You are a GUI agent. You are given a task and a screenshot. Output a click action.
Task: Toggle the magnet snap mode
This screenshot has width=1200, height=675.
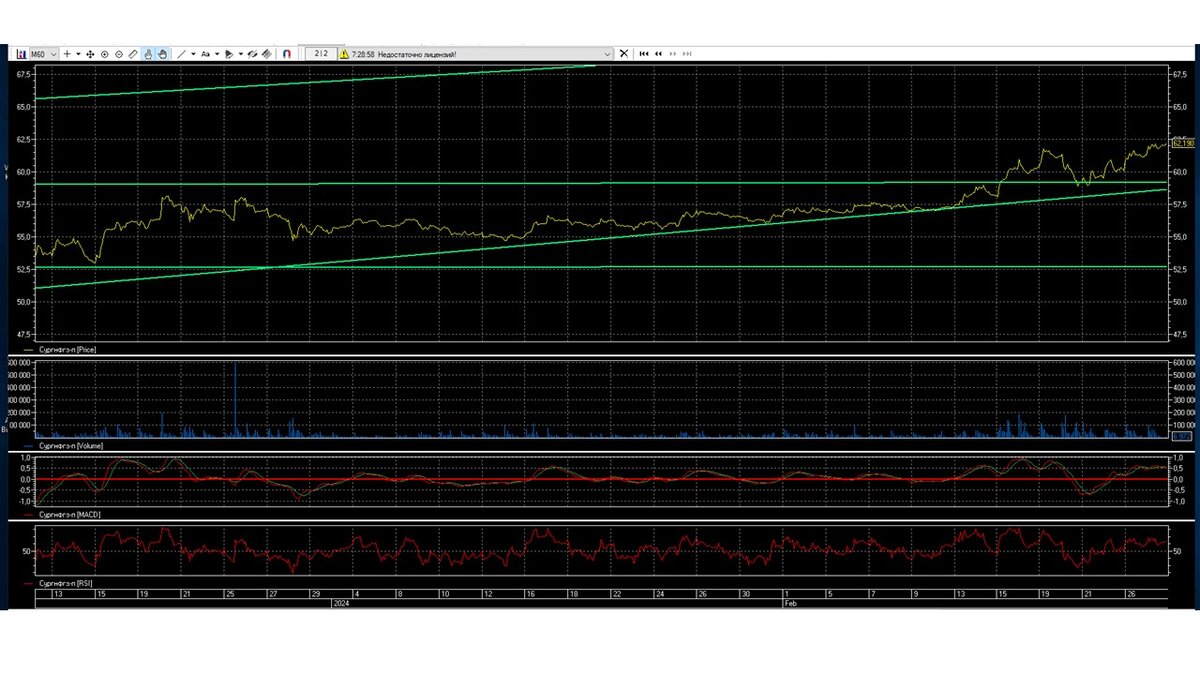point(286,54)
